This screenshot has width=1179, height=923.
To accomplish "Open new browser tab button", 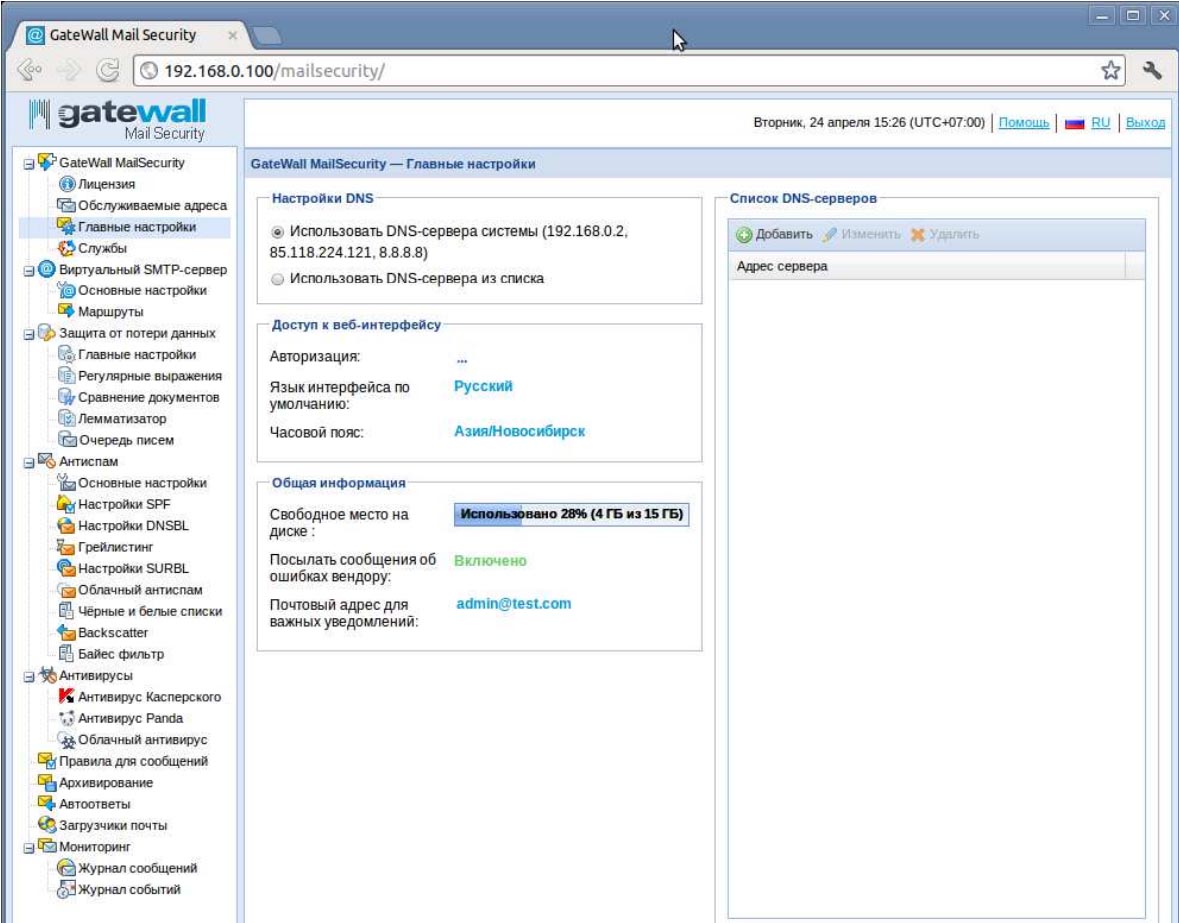I will point(266,35).
